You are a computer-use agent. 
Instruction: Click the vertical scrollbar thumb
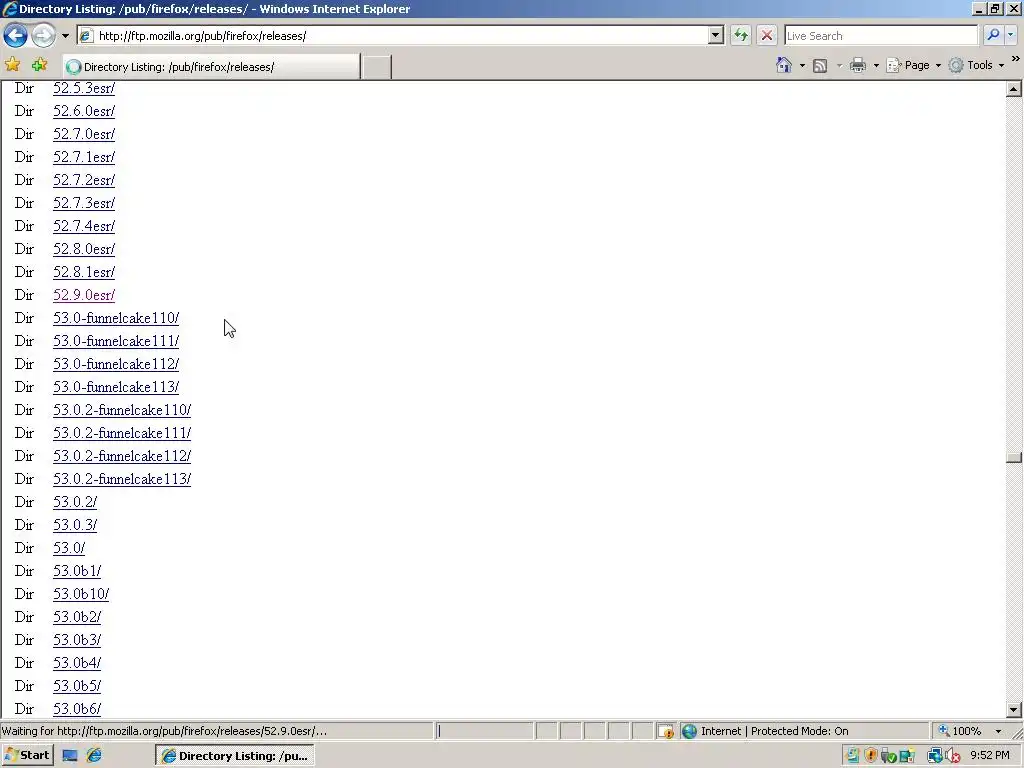pos(1014,458)
